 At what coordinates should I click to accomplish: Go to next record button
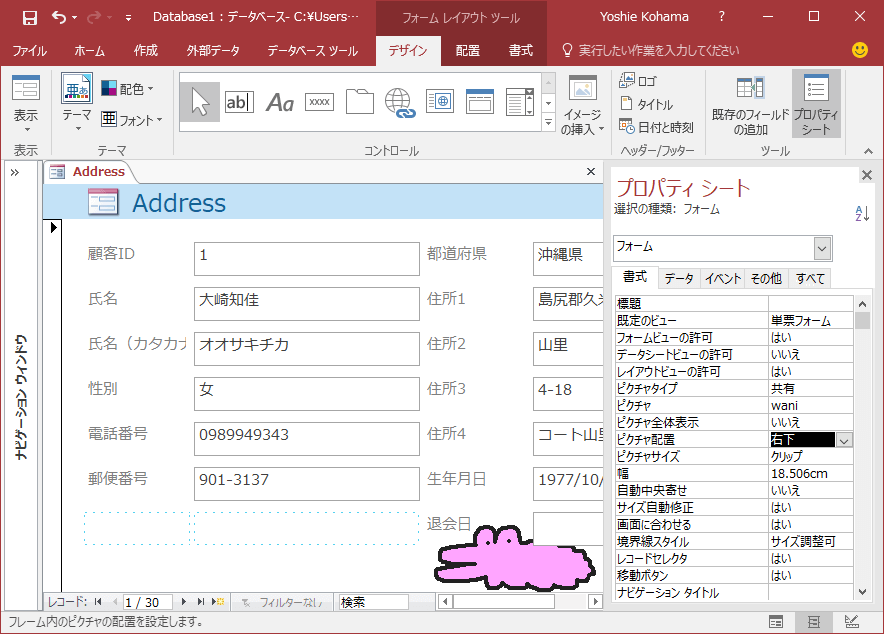(x=183, y=602)
